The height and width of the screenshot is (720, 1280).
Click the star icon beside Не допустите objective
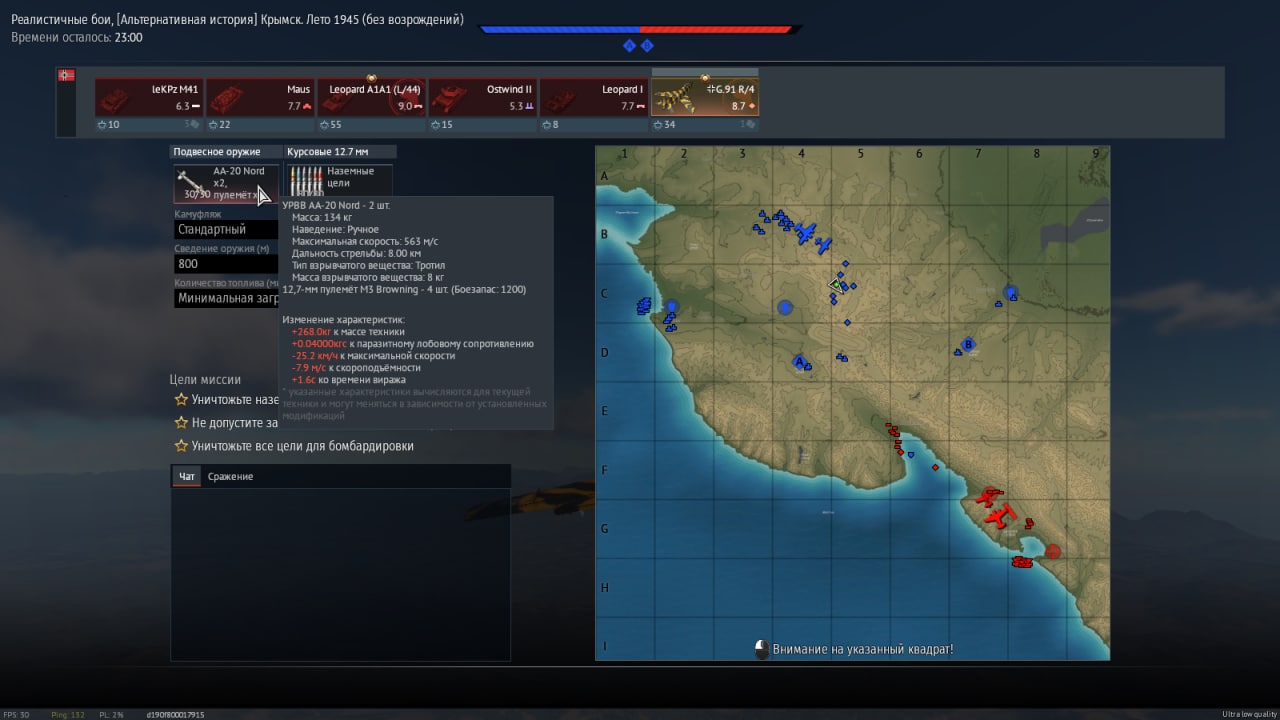(x=181, y=423)
